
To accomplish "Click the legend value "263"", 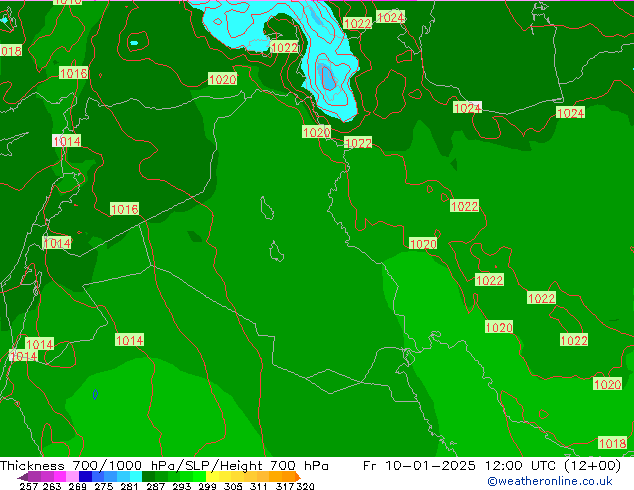I will click(x=52, y=486).
